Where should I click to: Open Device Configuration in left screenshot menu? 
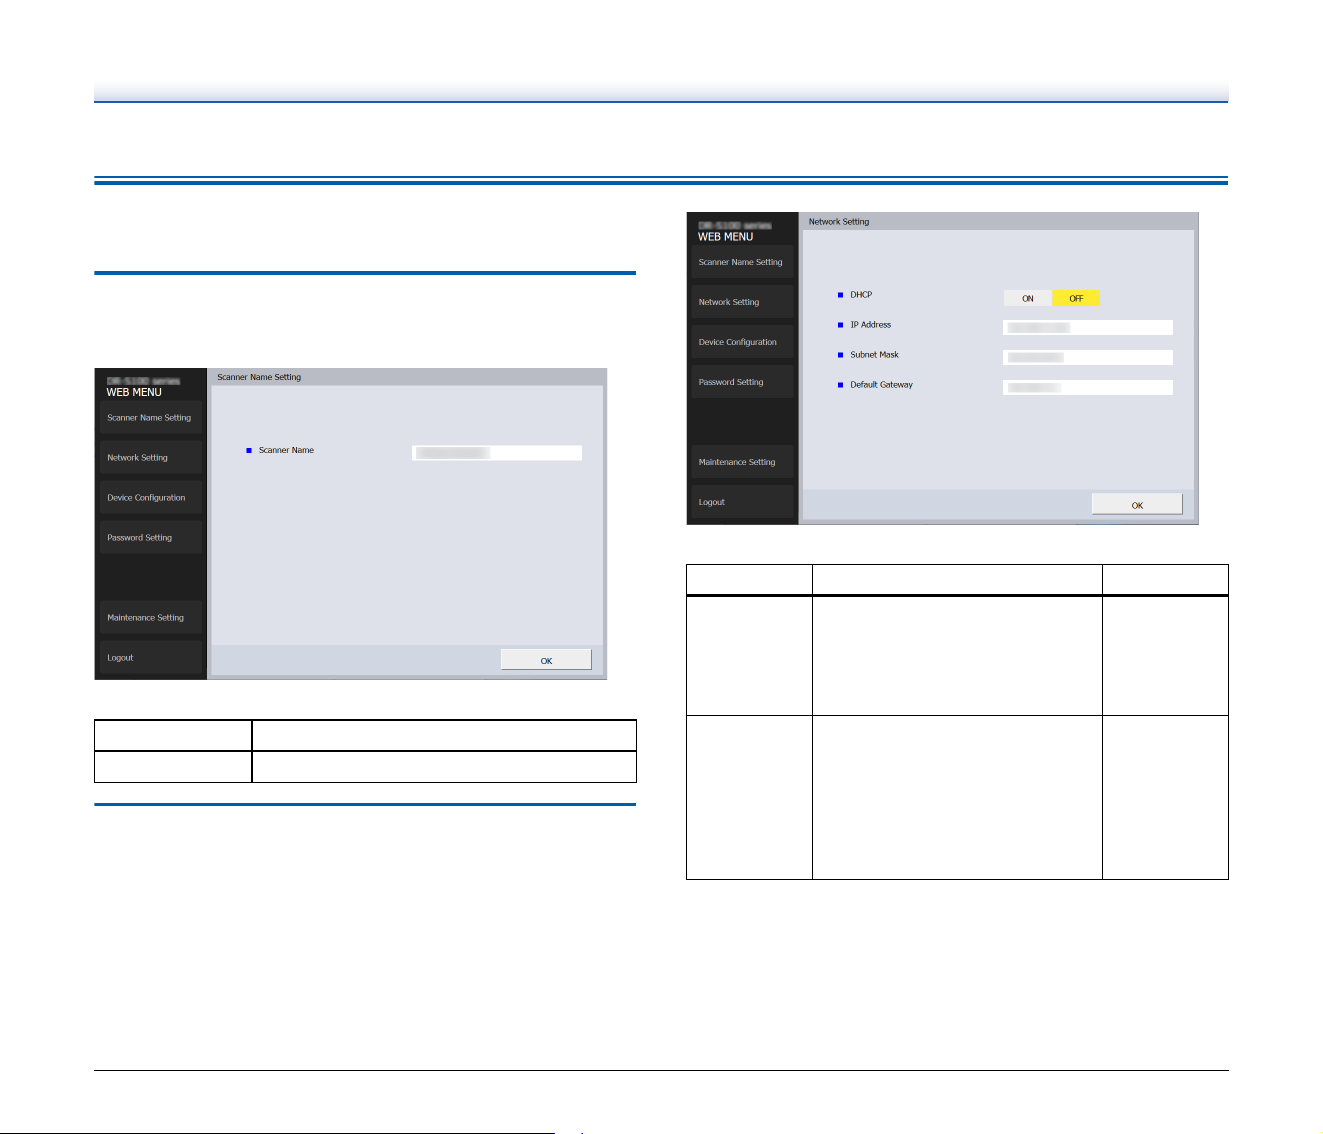(150, 498)
